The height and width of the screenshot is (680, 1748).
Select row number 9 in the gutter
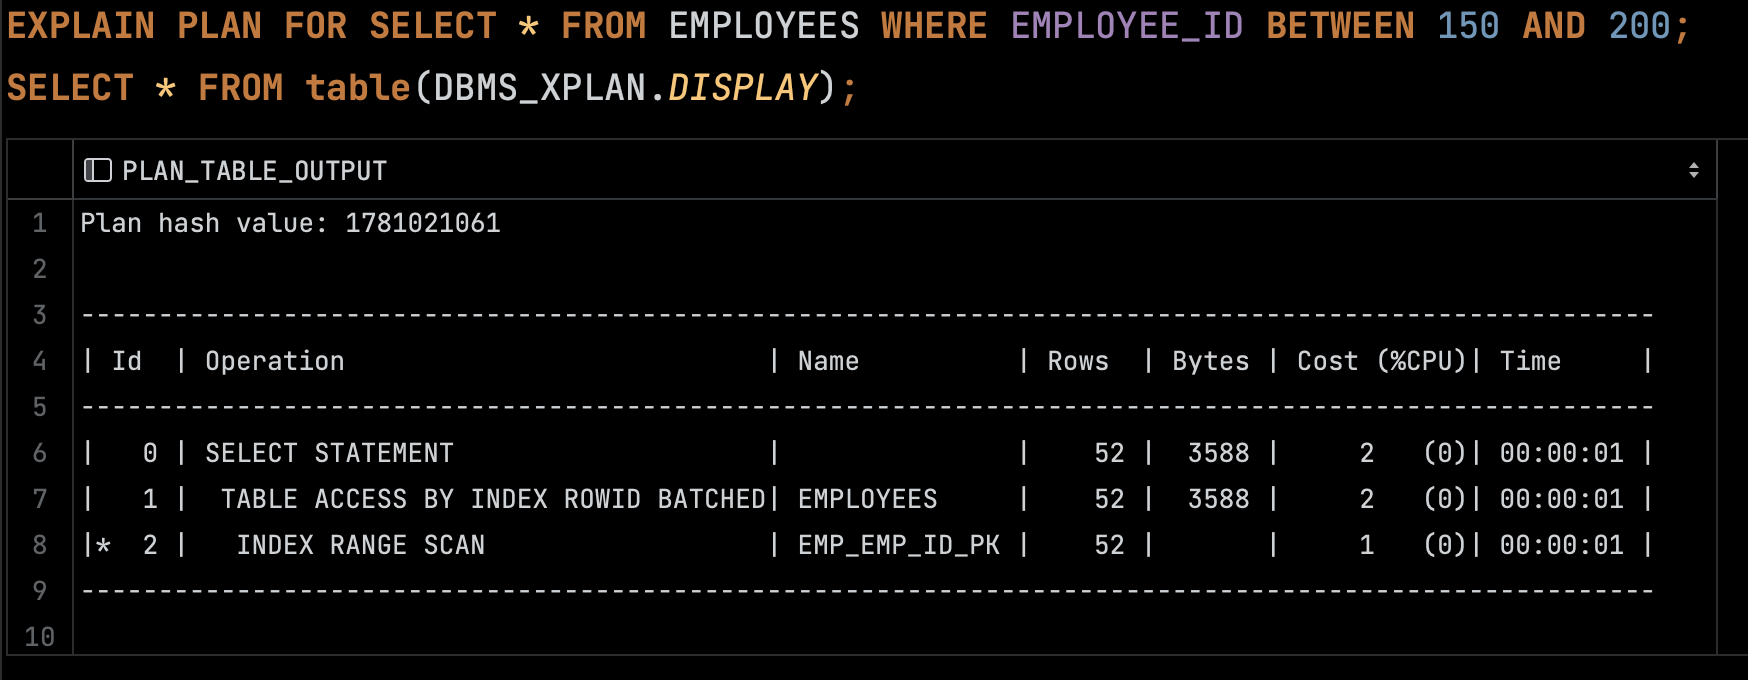click(40, 591)
